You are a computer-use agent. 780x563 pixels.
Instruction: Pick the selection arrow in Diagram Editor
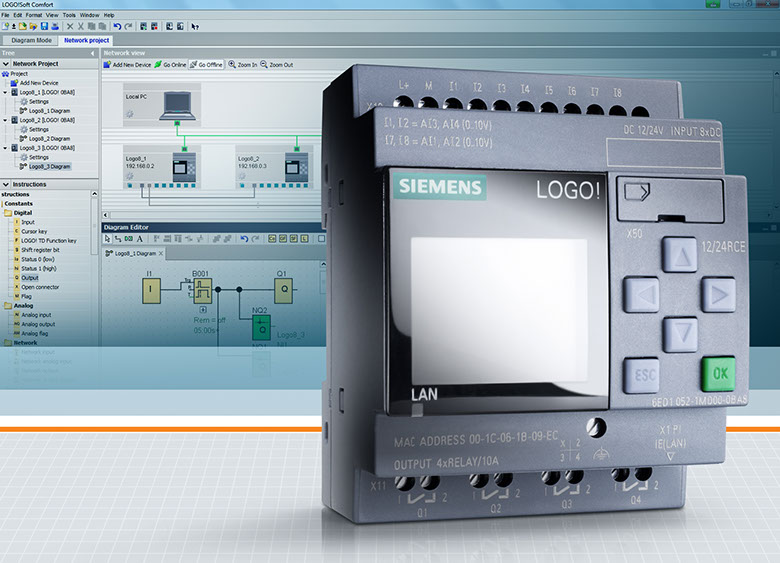(108, 239)
